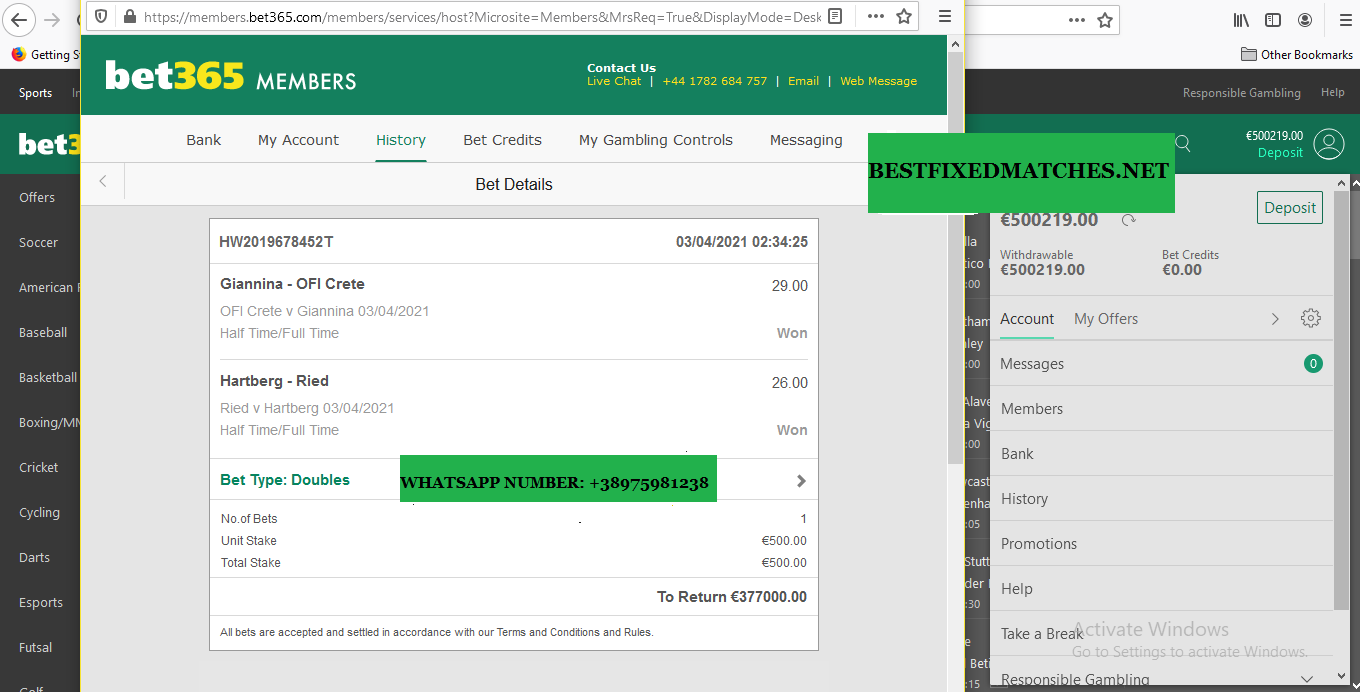Click the Other Bookmarks folder
The image size is (1360, 692).
point(1296,55)
